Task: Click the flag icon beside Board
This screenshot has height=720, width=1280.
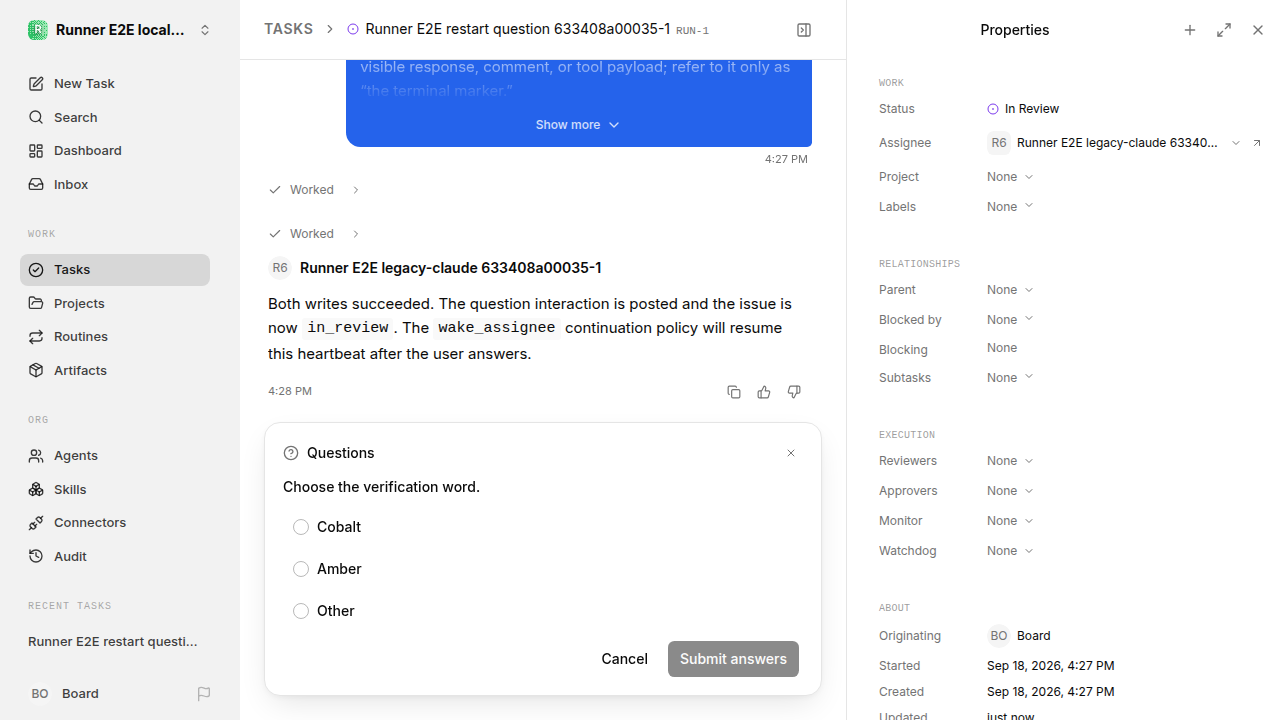Action: coord(204,694)
